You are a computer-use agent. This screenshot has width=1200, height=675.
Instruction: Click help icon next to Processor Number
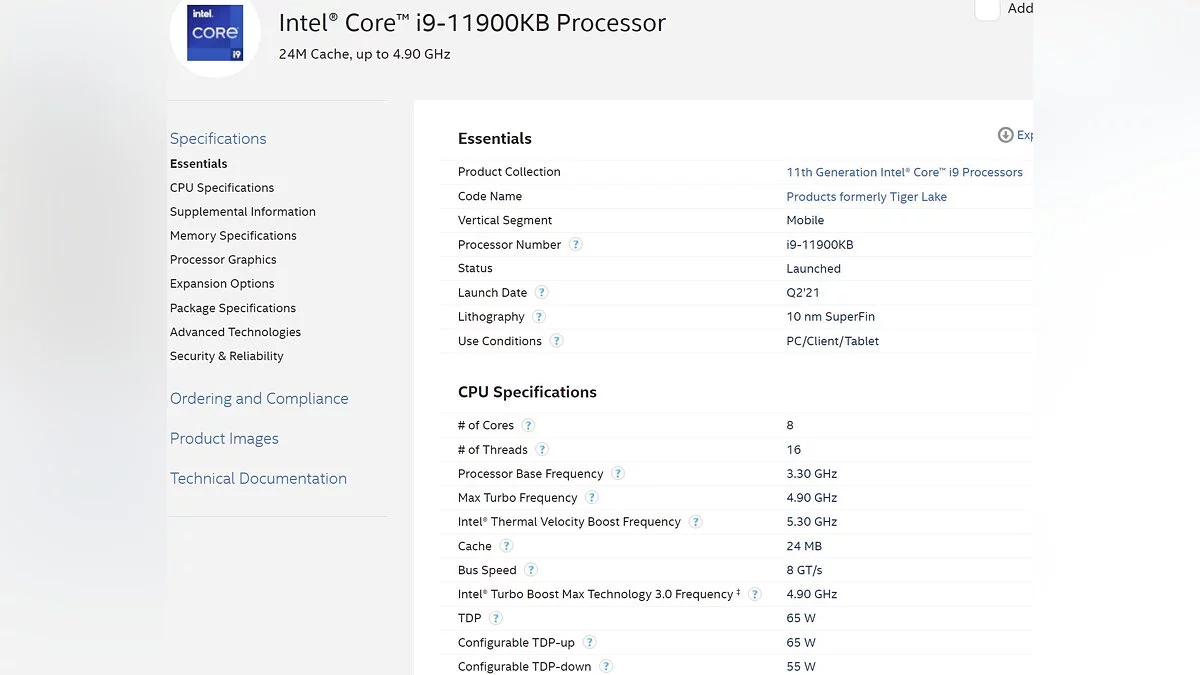pos(576,245)
